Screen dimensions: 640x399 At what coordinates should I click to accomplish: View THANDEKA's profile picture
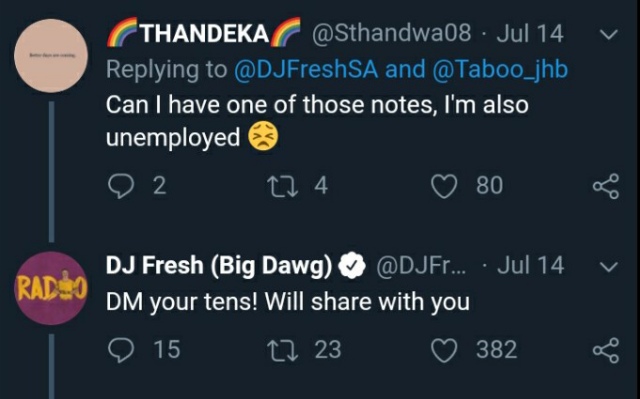pyautogui.click(x=51, y=56)
